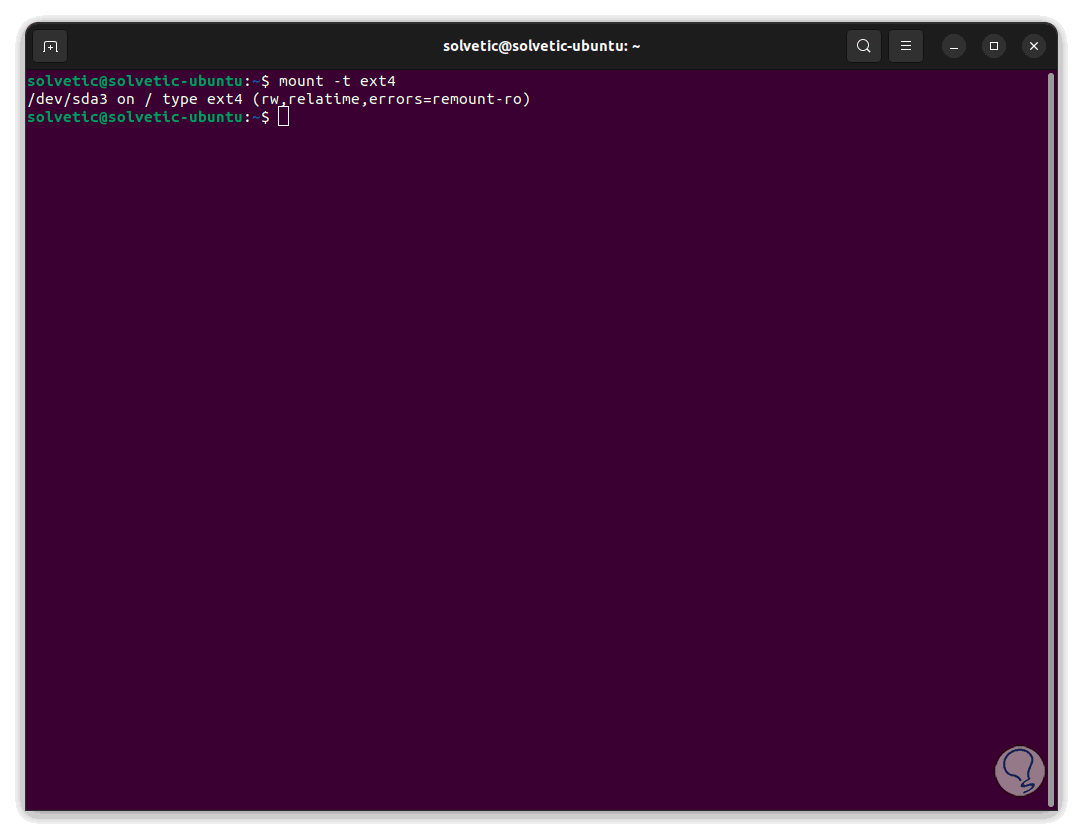This screenshot has height=839, width=1083.
Task: Close the terminal window
Action: point(1033,45)
